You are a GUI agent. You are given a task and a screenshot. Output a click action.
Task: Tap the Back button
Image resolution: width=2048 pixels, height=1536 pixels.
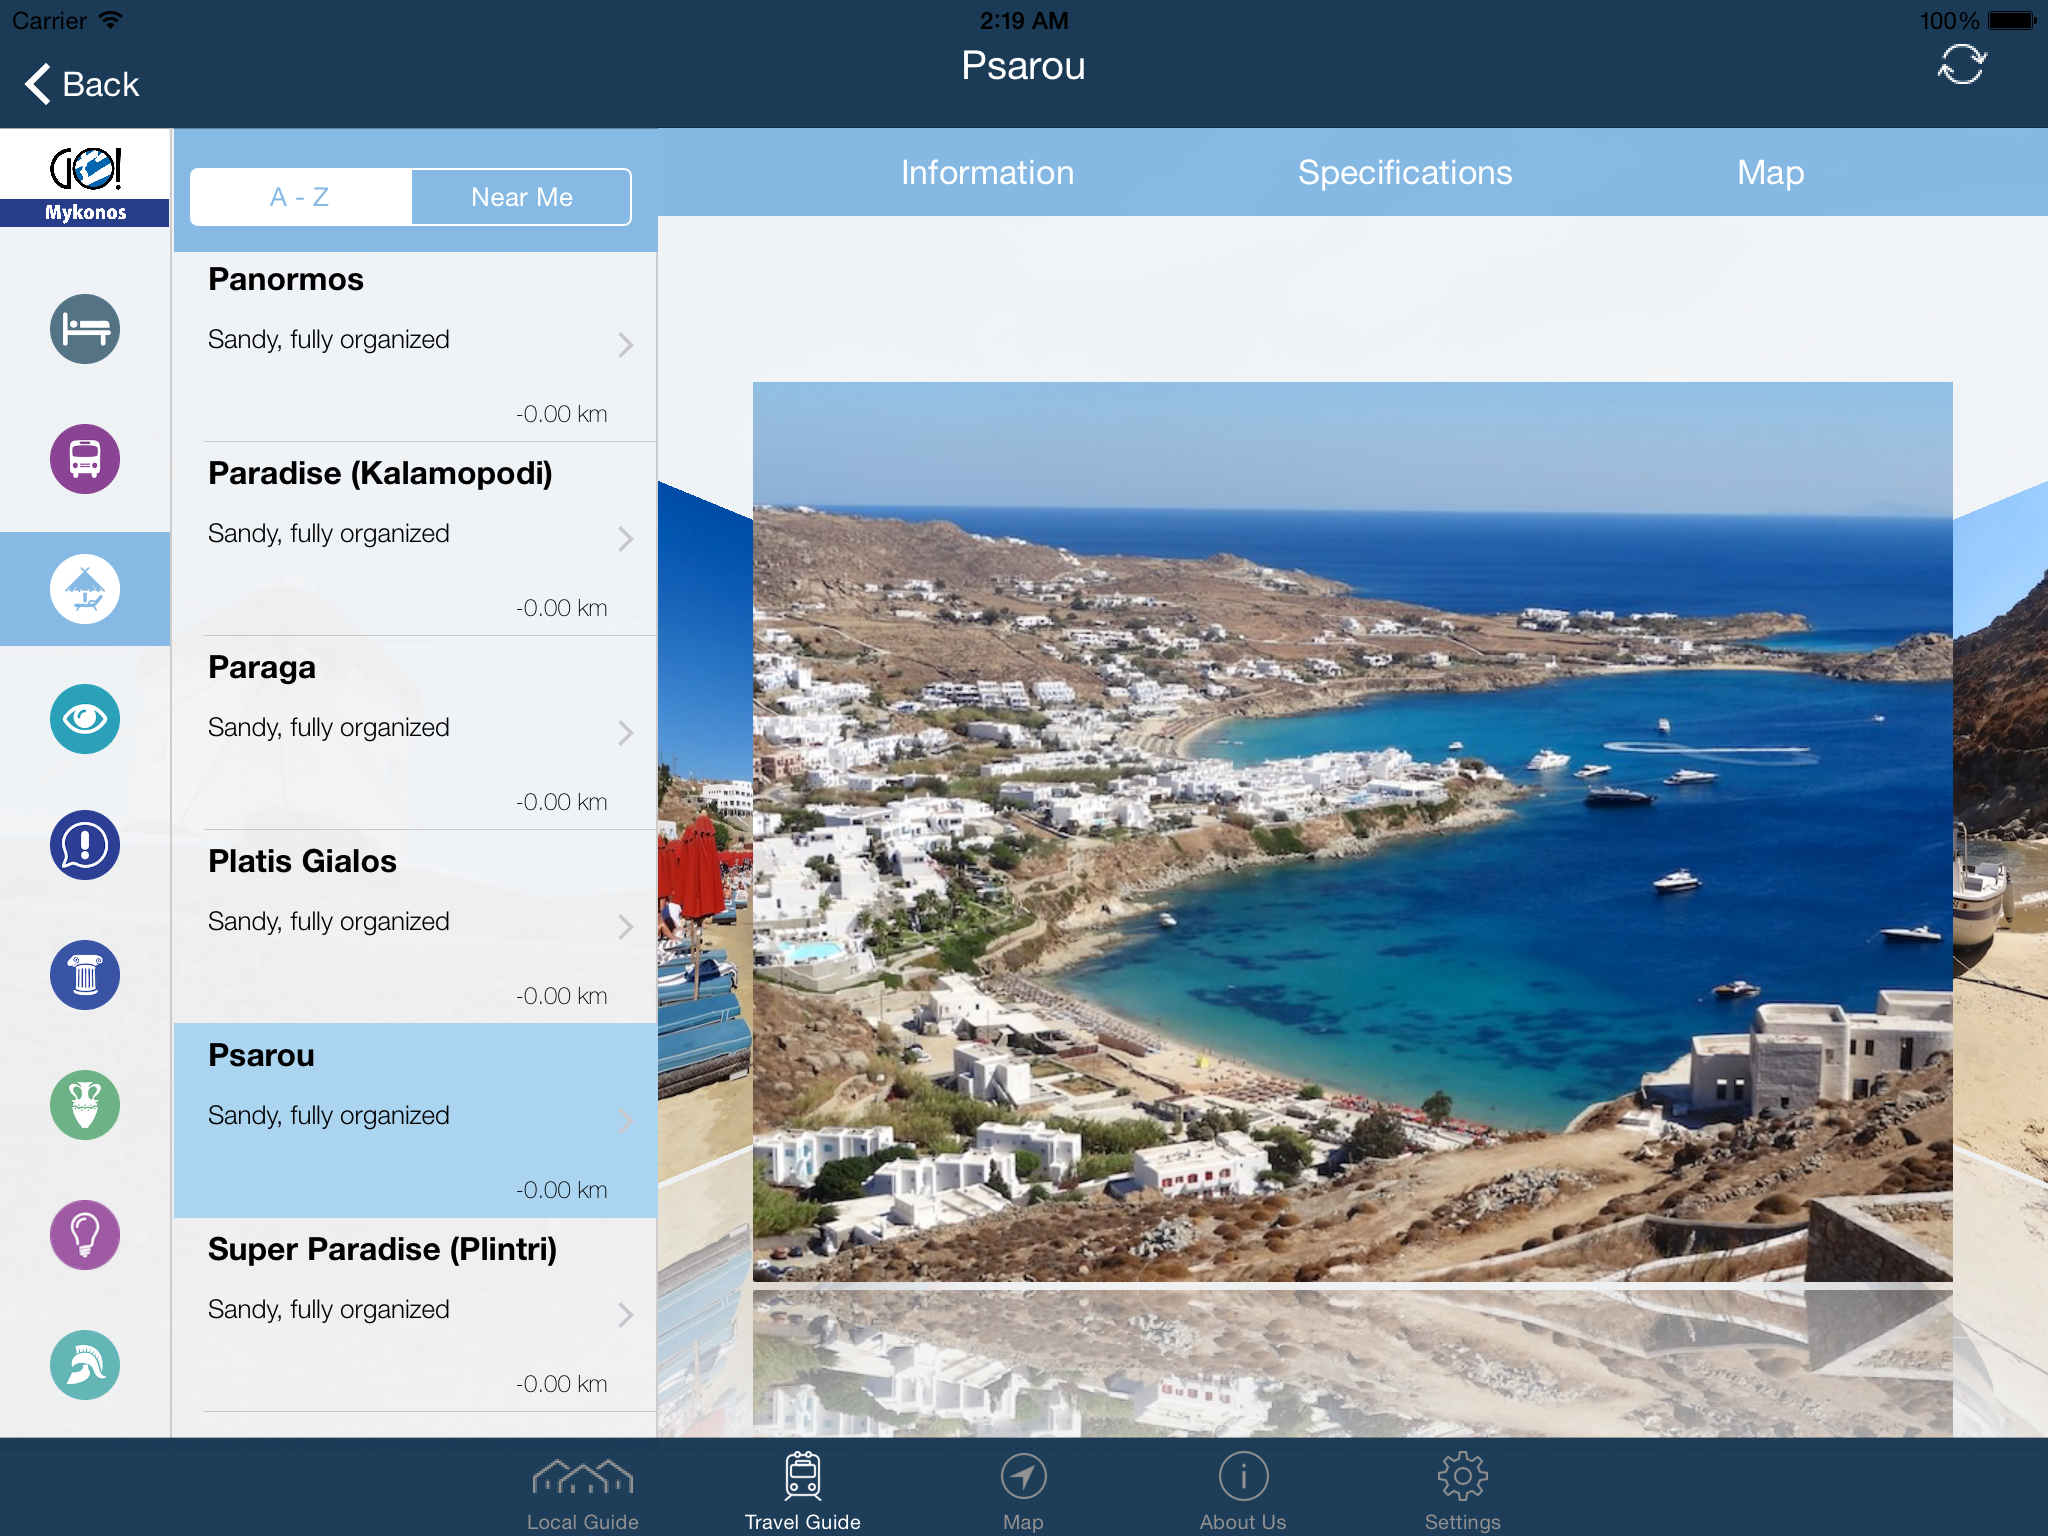82,84
